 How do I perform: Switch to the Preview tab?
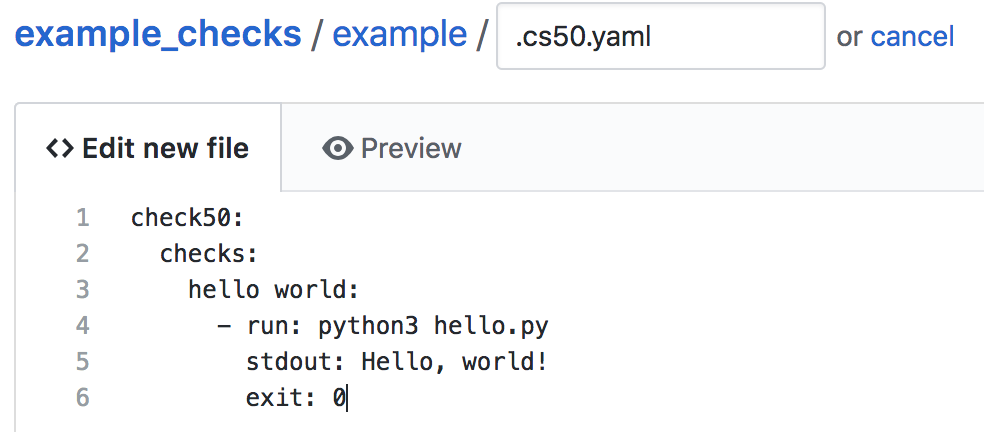point(392,149)
